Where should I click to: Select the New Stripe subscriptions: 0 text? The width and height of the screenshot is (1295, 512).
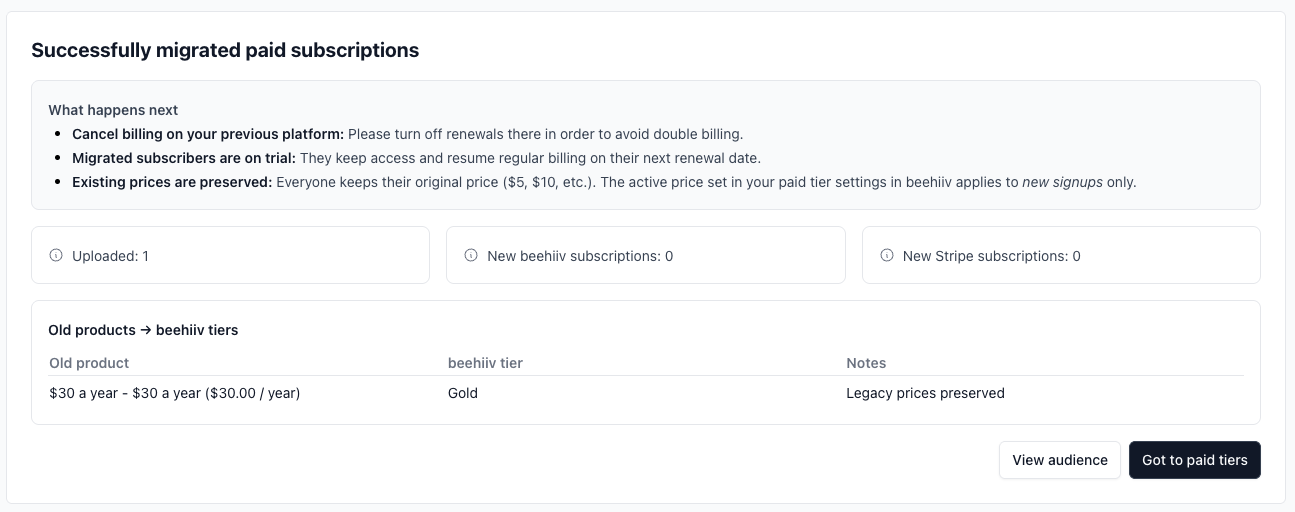tap(991, 256)
